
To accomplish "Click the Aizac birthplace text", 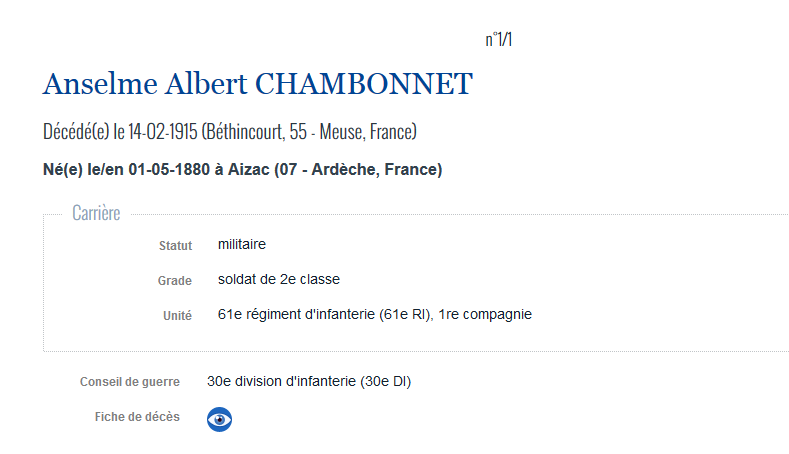I will pos(249,170).
